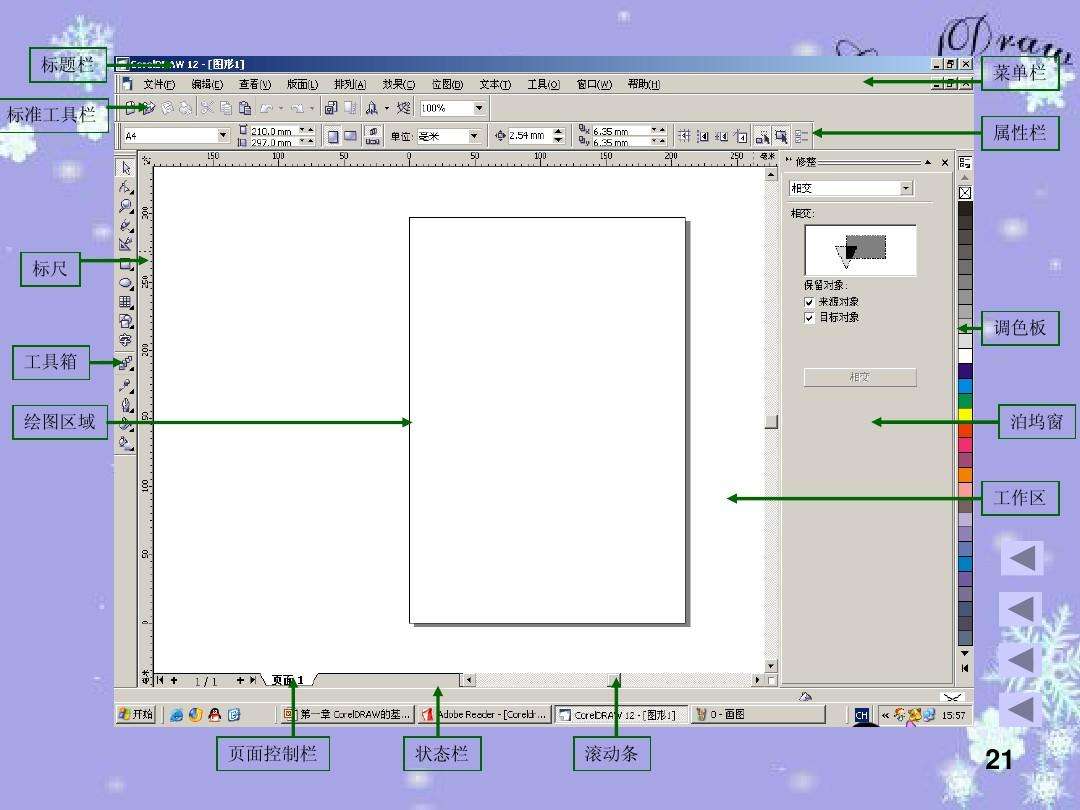Screen dimensions: 1080x810
Task: Click the Application Launcher rocket icon
Action: [371, 108]
